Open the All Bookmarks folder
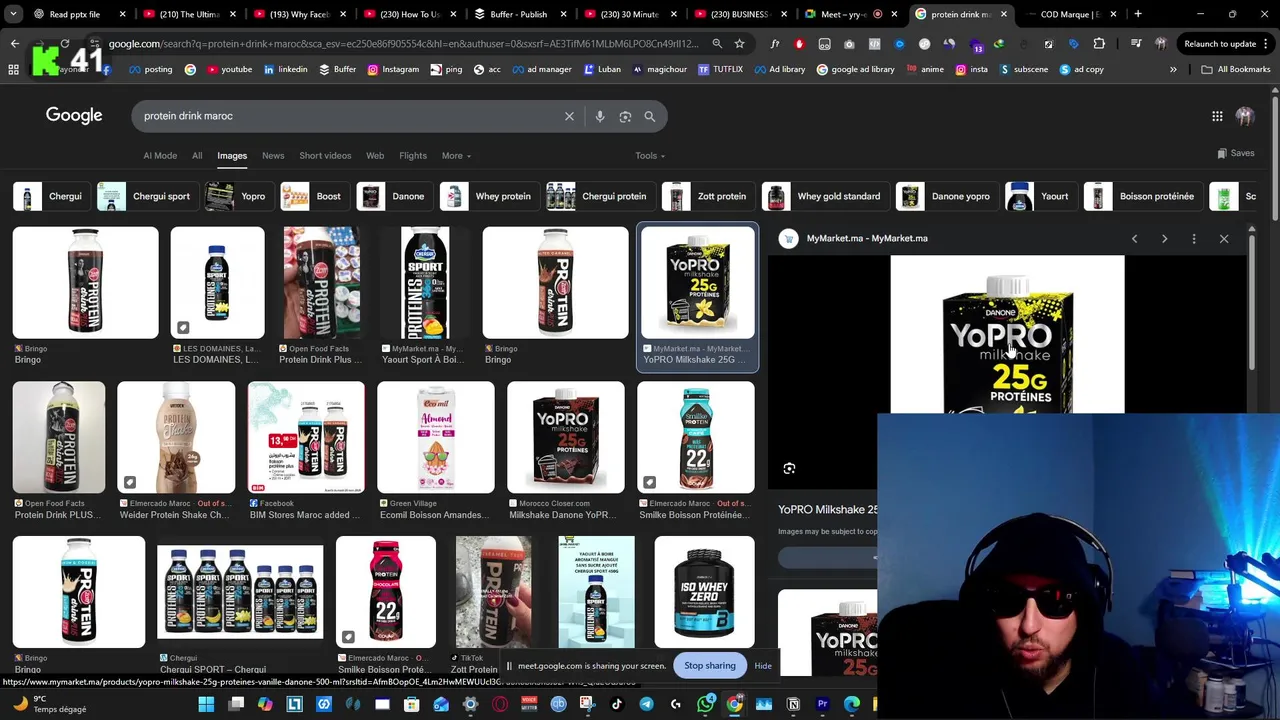This screenshot has width=1280, height=720. pos(1235,69)
